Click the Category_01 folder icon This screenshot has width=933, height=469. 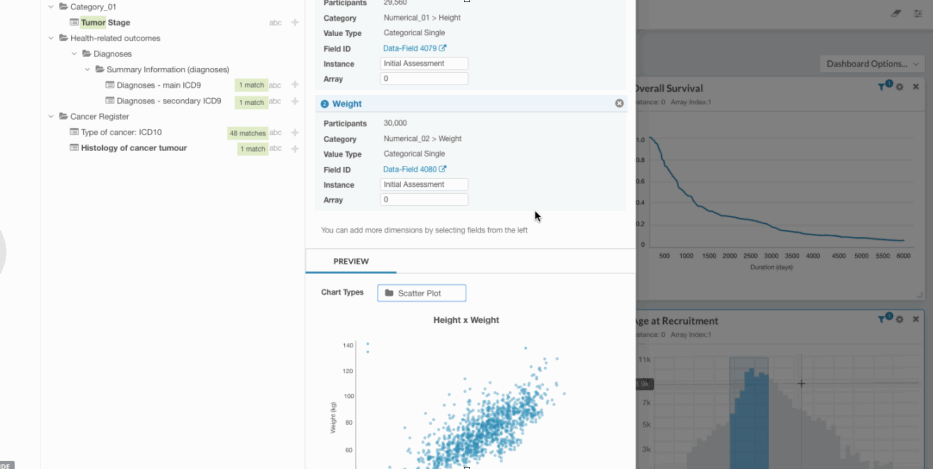(x=63, y=7)
